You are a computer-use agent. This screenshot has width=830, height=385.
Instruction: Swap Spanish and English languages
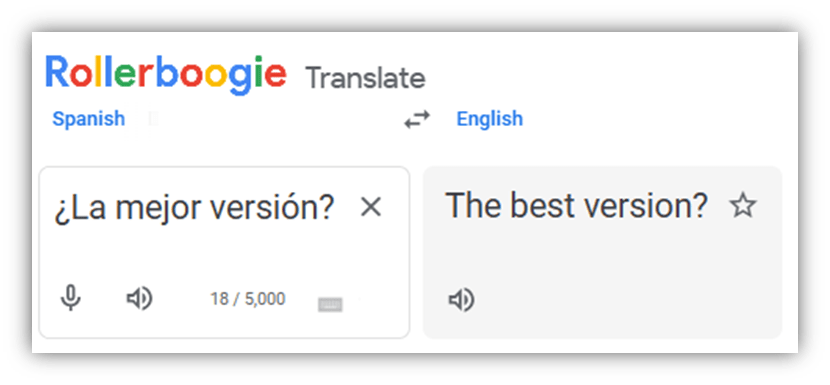417,120
